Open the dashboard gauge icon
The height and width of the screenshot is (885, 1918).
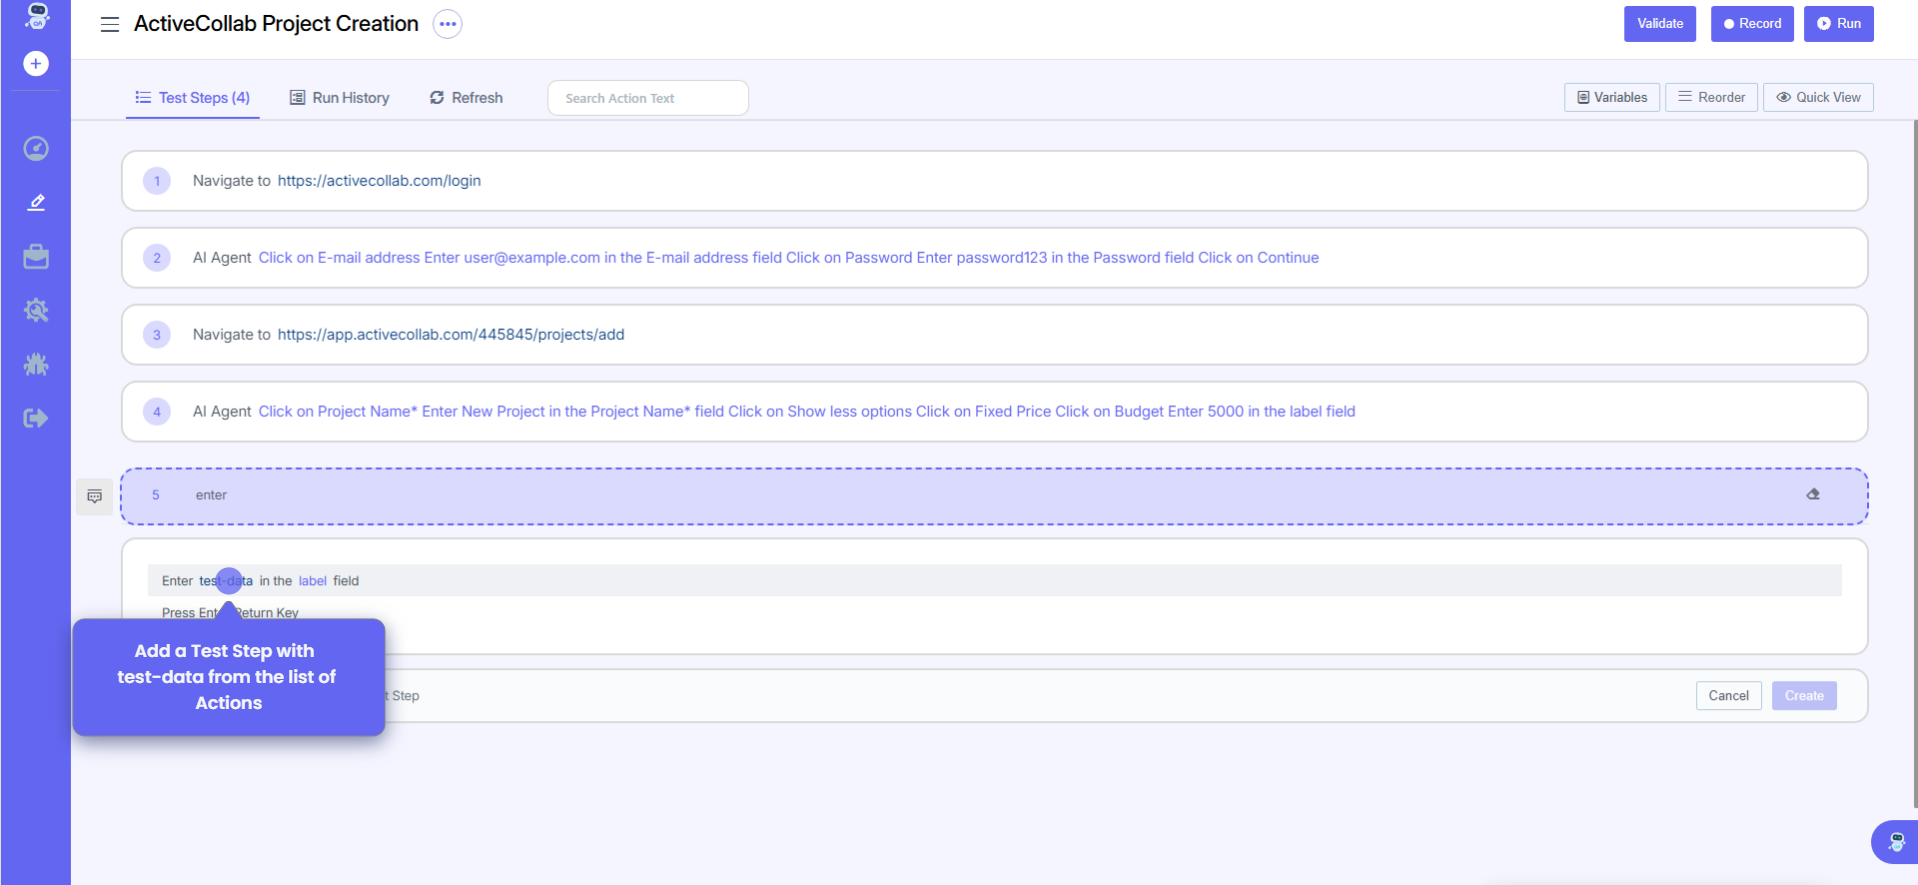click(x=36, y=149)
